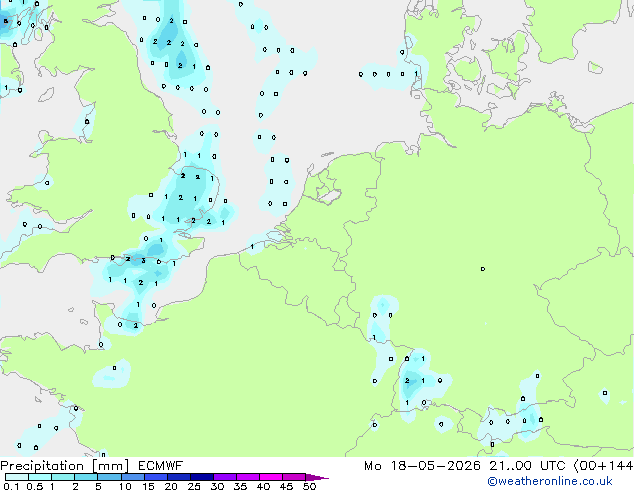634x490 pixels.
Task: Click the '35' legend scale label
Action: click(240, 486)
